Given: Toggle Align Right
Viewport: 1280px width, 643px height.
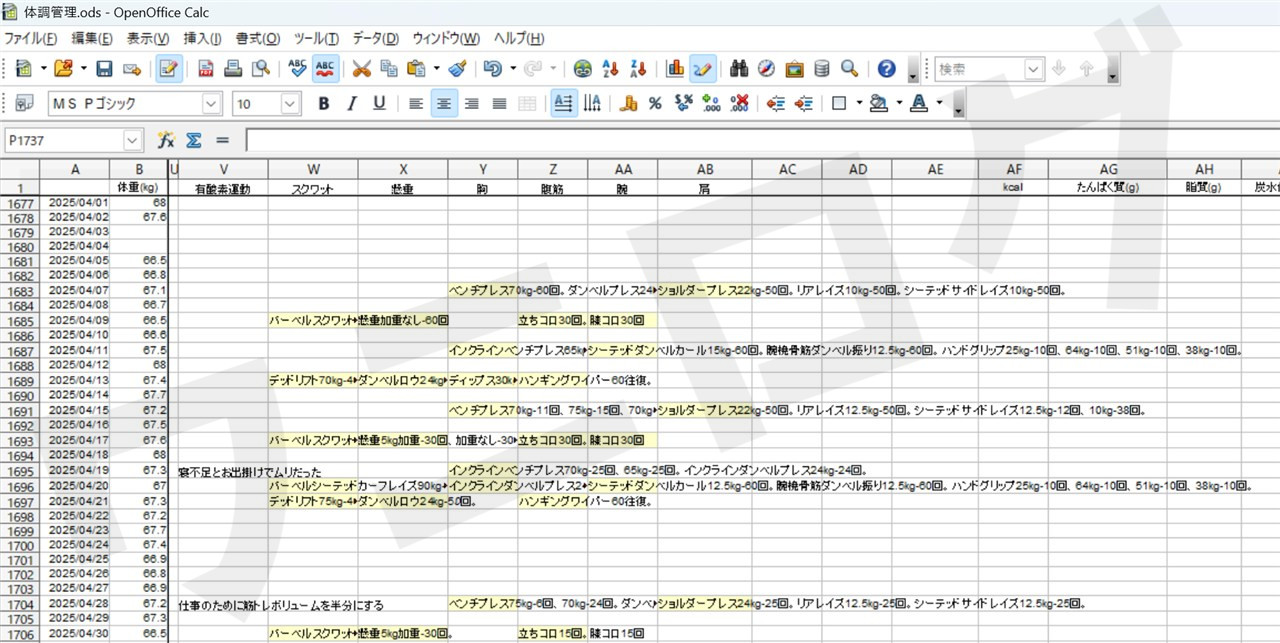Looking at the screenshot, I should (472, 103).
